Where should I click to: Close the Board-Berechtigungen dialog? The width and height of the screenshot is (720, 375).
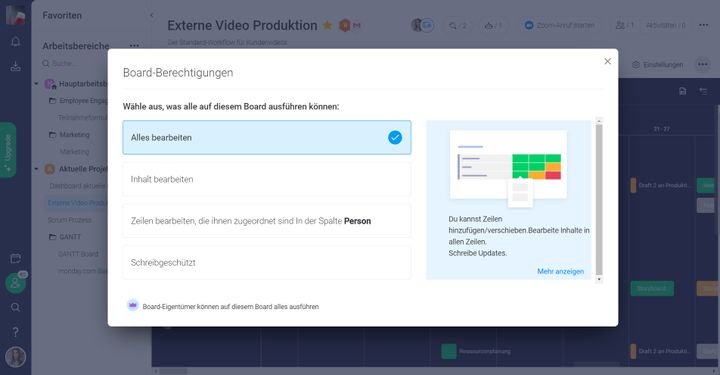[608, 62]
